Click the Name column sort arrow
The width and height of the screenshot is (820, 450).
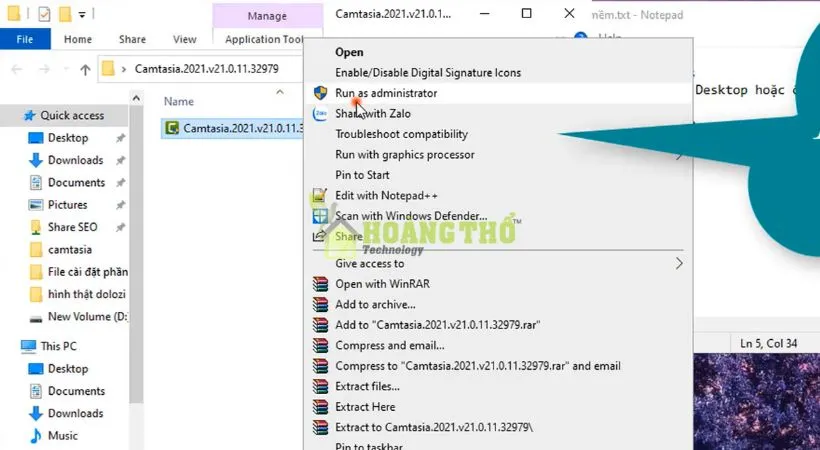(280, 92)
